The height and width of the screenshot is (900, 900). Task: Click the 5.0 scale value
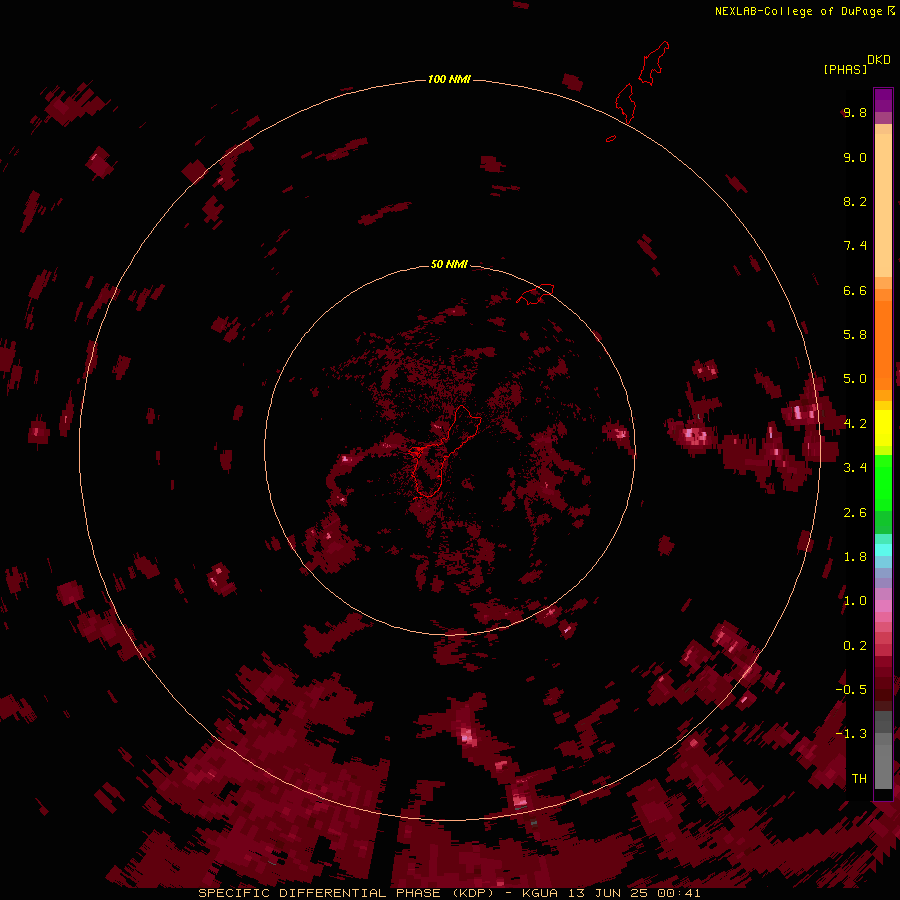click(x=855, y=379)
